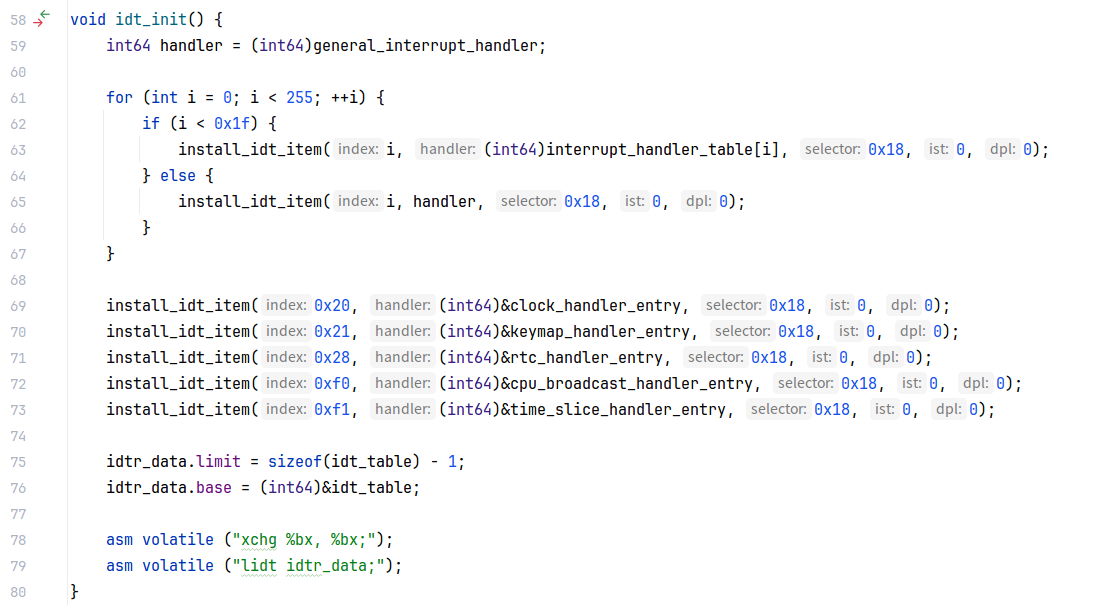Click the 'void' keyword on line 58
Viewport: 1094px width, 605px height.
tap(88, 20)
